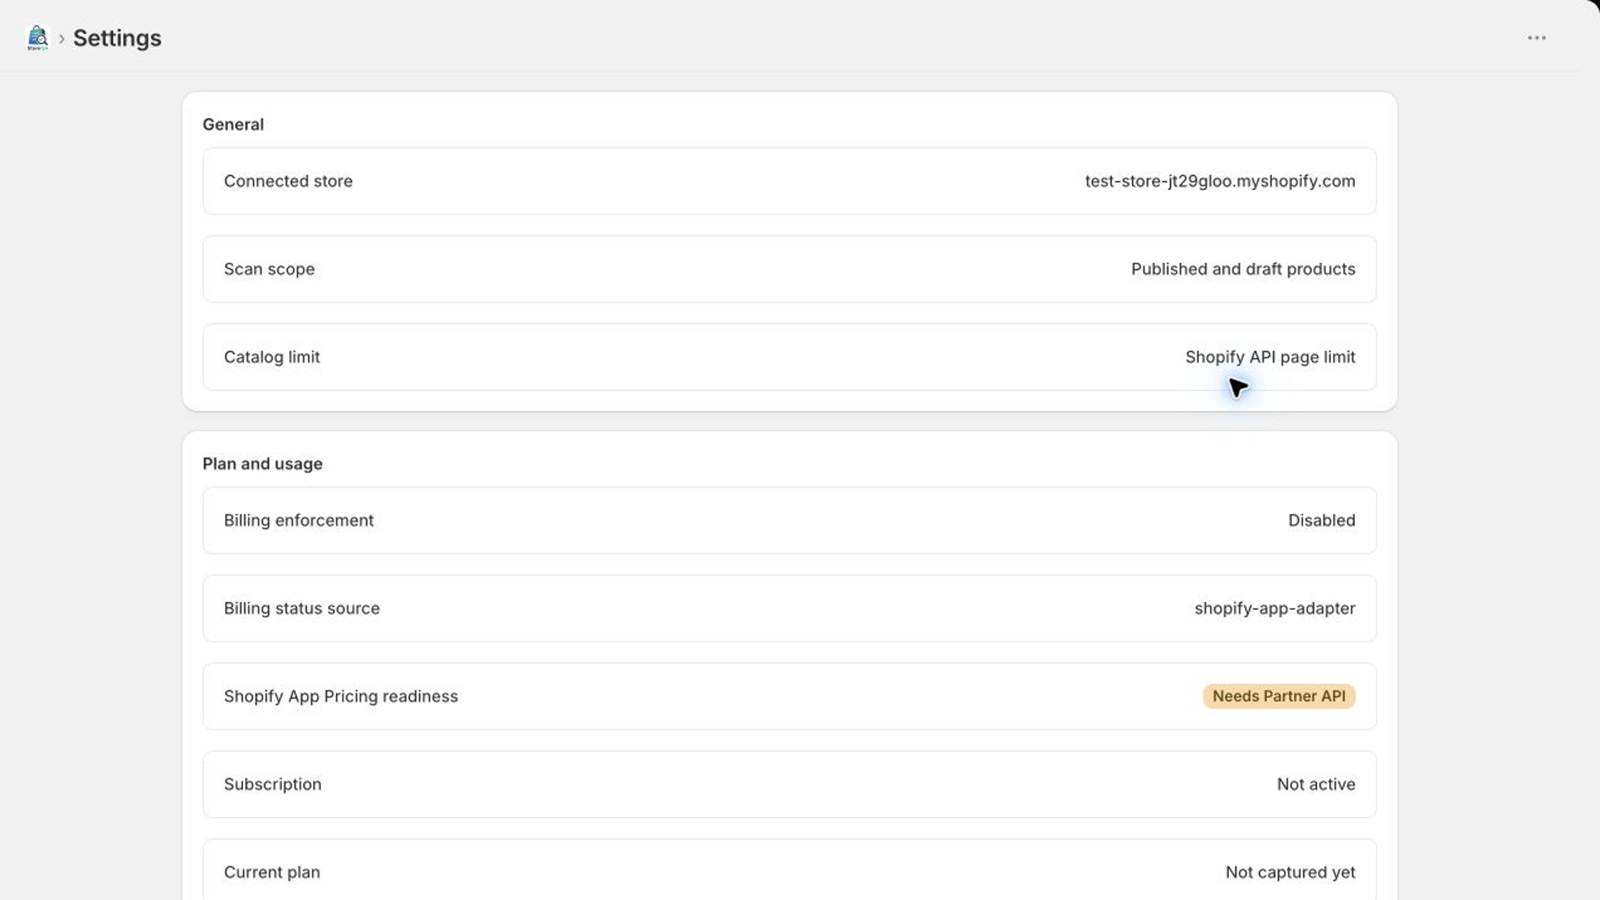1600x900 pixels.
Task: Select the Catalog limit label
Action: click(272, 357)
